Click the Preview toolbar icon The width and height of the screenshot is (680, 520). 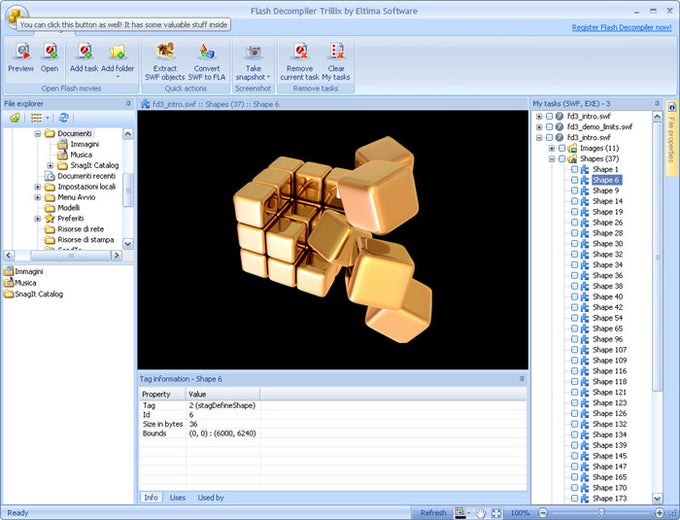pyautogui.click(x=22, y=52)
